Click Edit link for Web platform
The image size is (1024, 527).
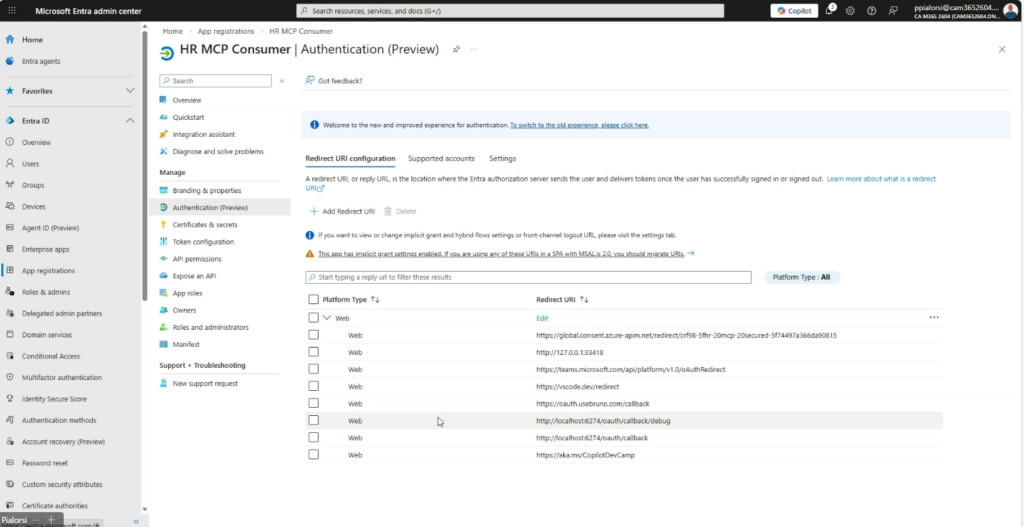pos(542,318)
